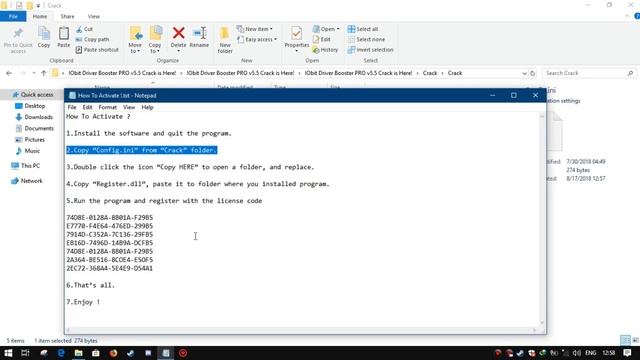
Task: Click Pin to Quick access icon
Action: pos(18,40)
